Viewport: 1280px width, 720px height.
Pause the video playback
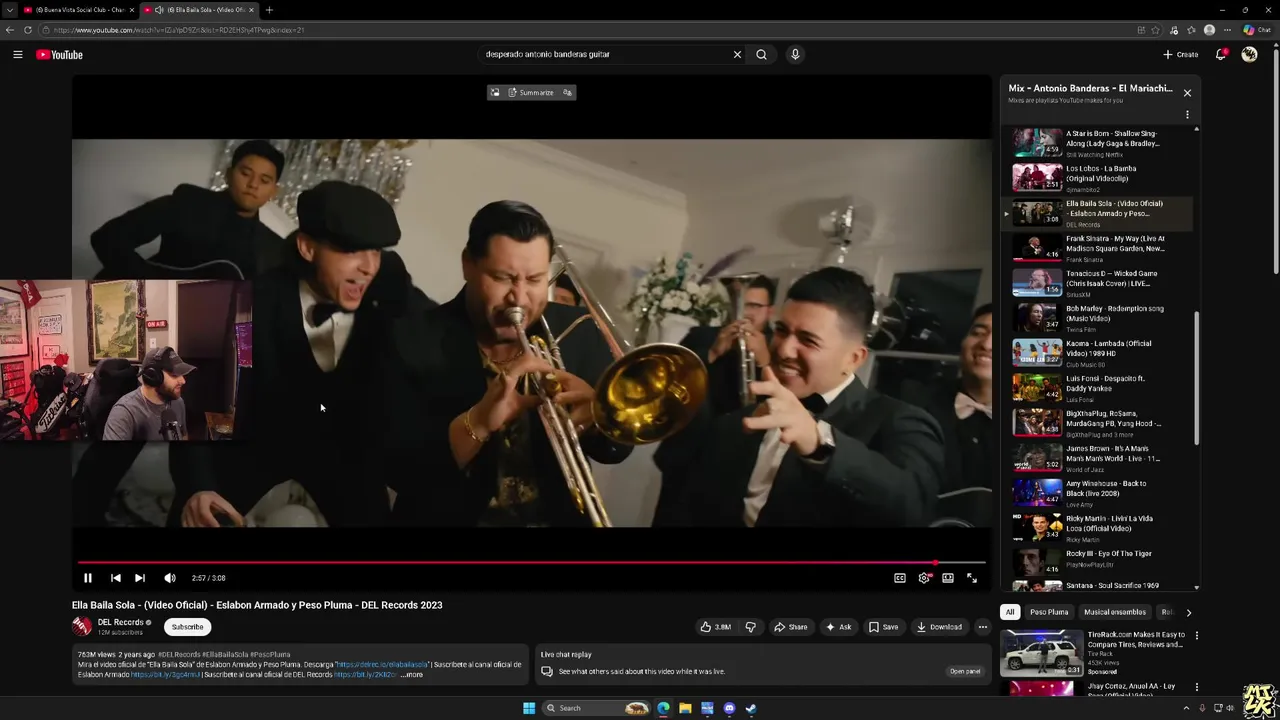point(88,578)
